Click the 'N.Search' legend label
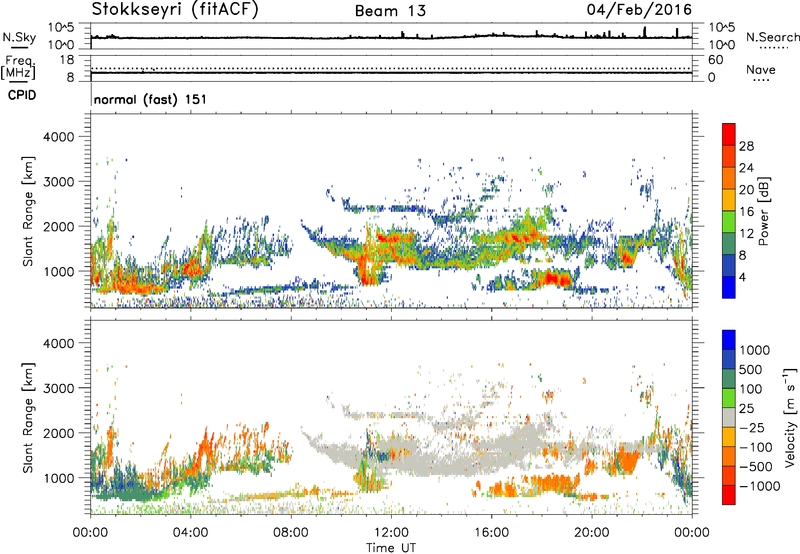800x554 pixels. click(772, 37)
